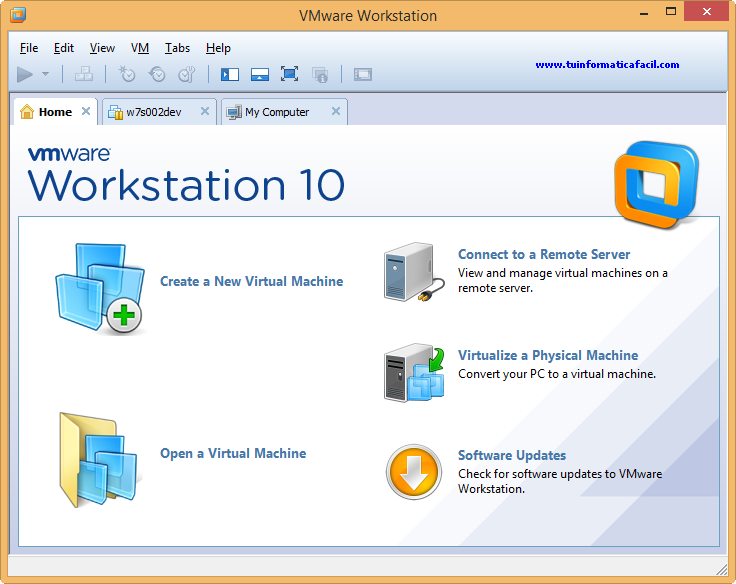Open the View menu
Screen dimensions: 736x584
102,48
